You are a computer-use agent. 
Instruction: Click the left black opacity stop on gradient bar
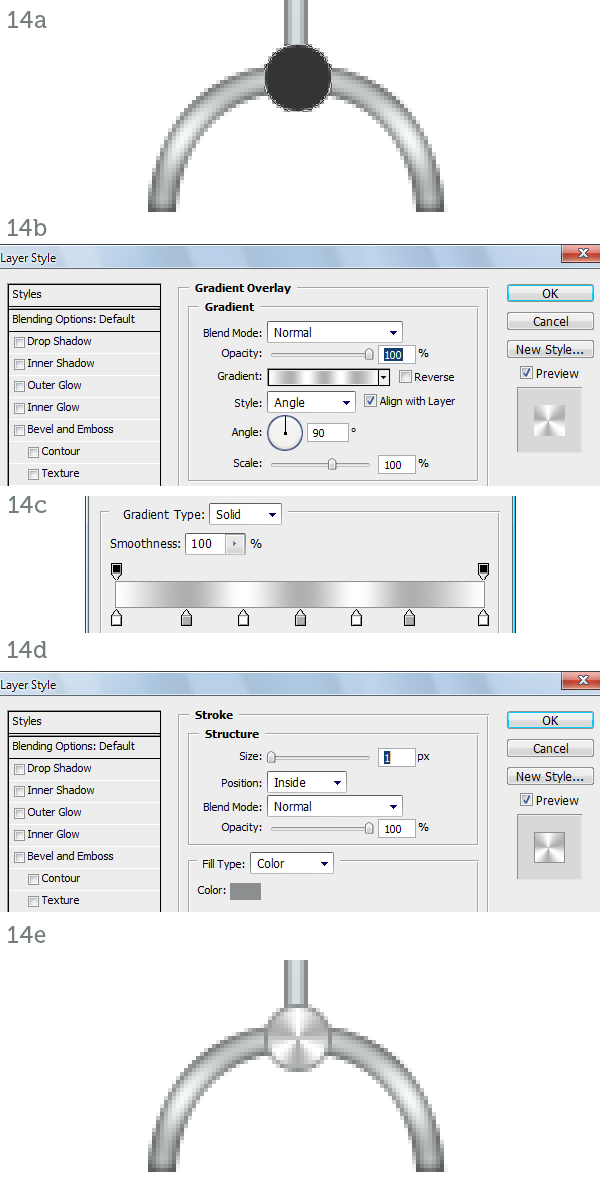pyautogui.click(x=116, y=571)
